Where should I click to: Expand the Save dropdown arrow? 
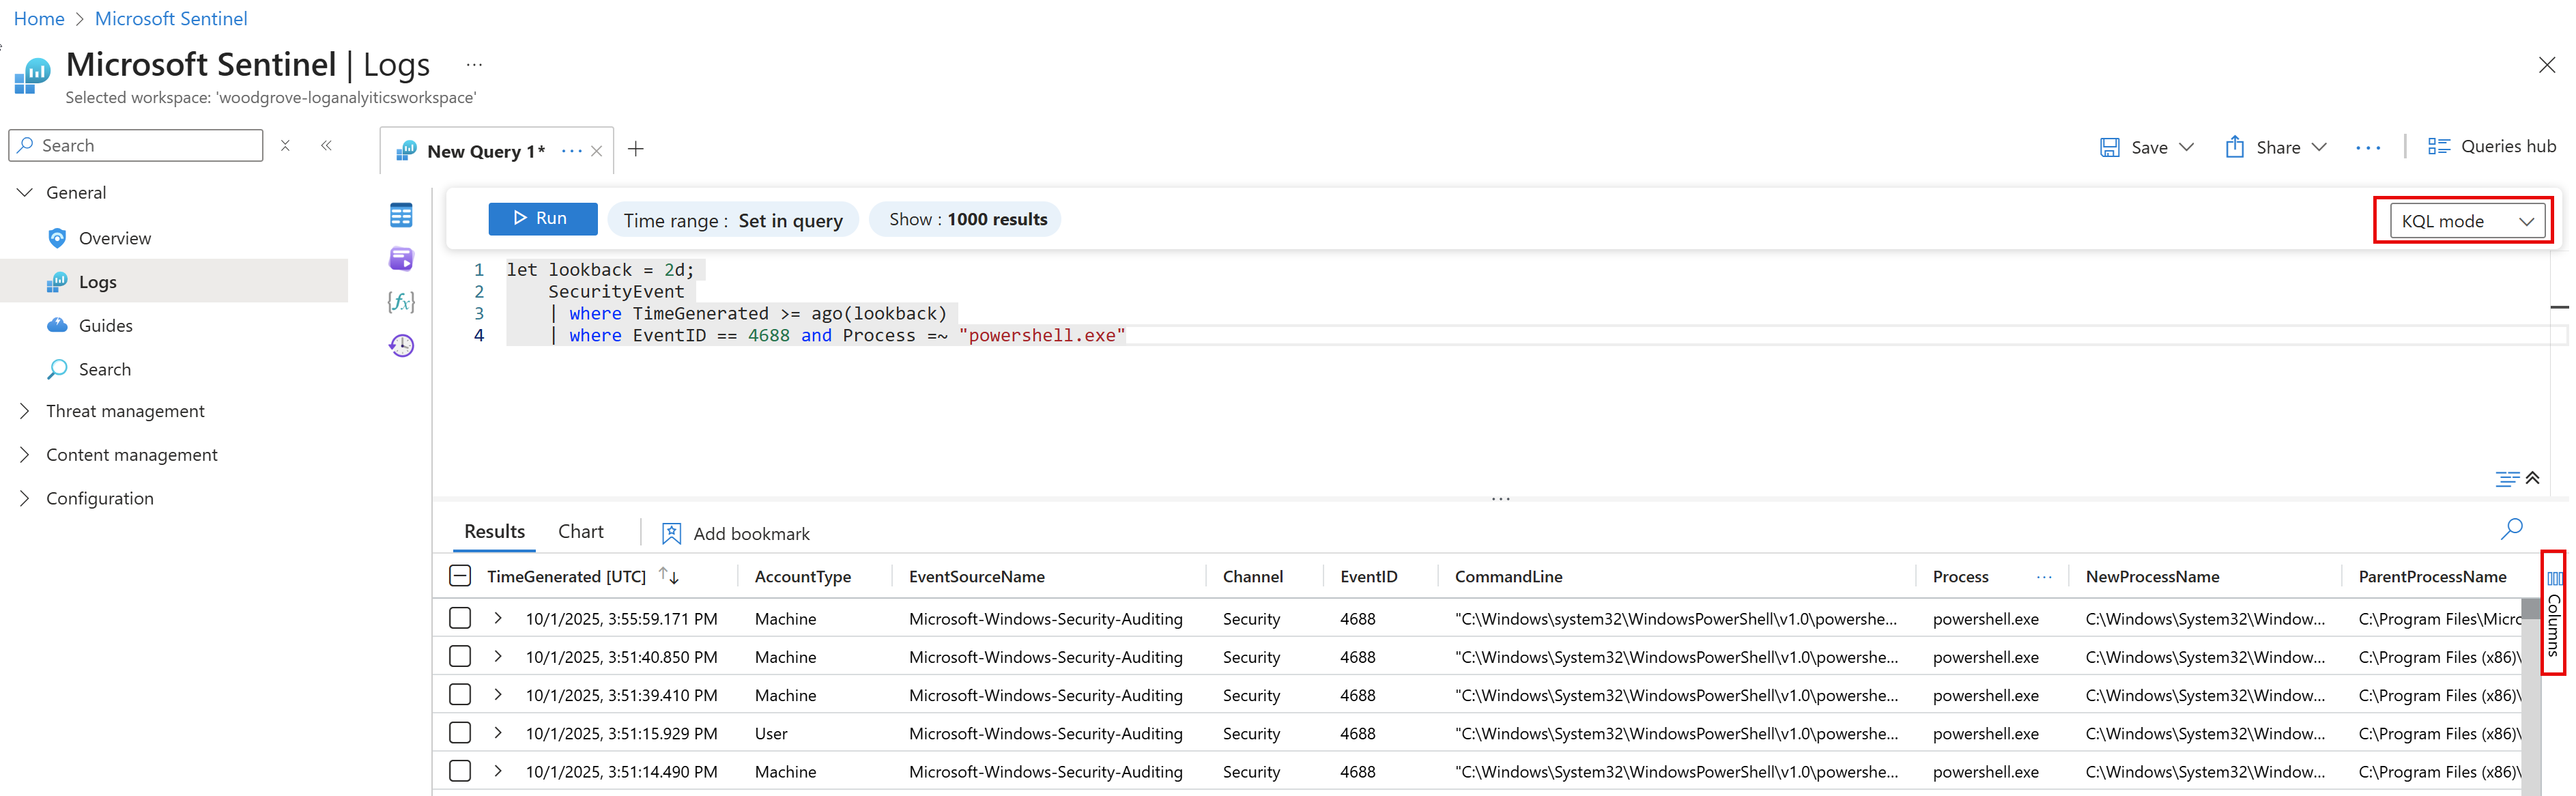[x=2186, y=148]
